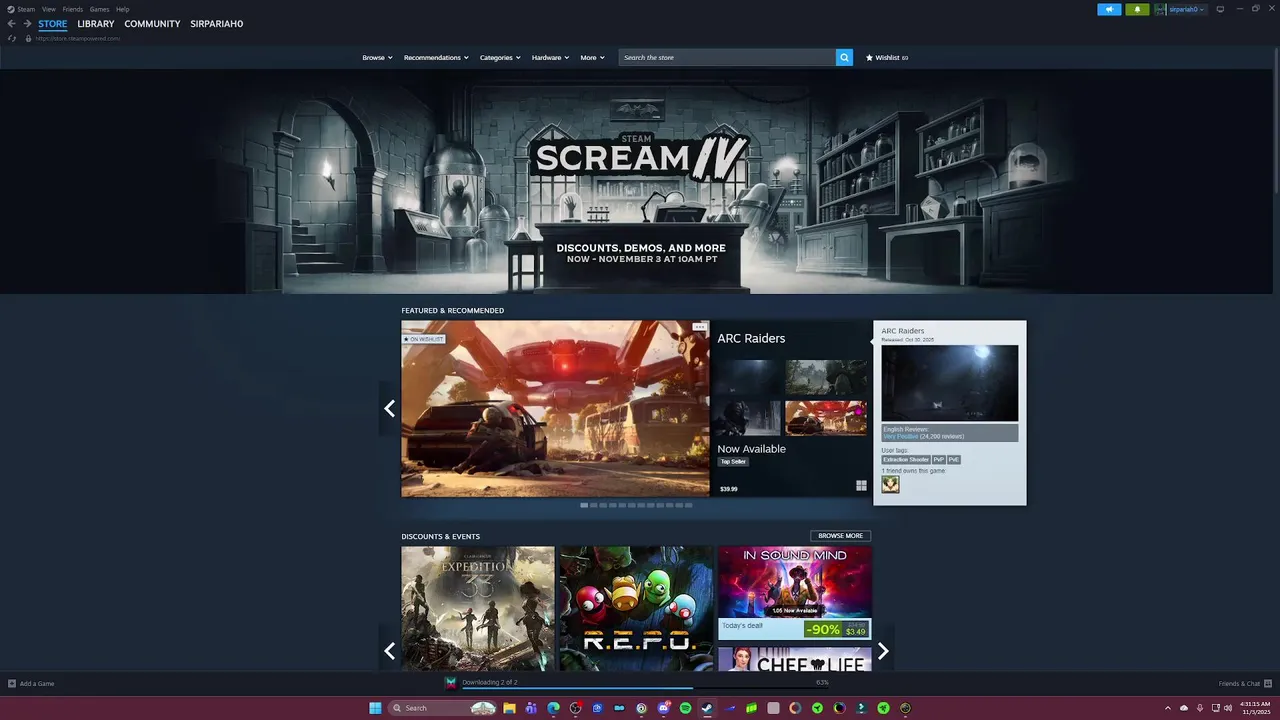Click the OneDrive cloud tray icon

pyautogui.click(x=1183, y=708)
